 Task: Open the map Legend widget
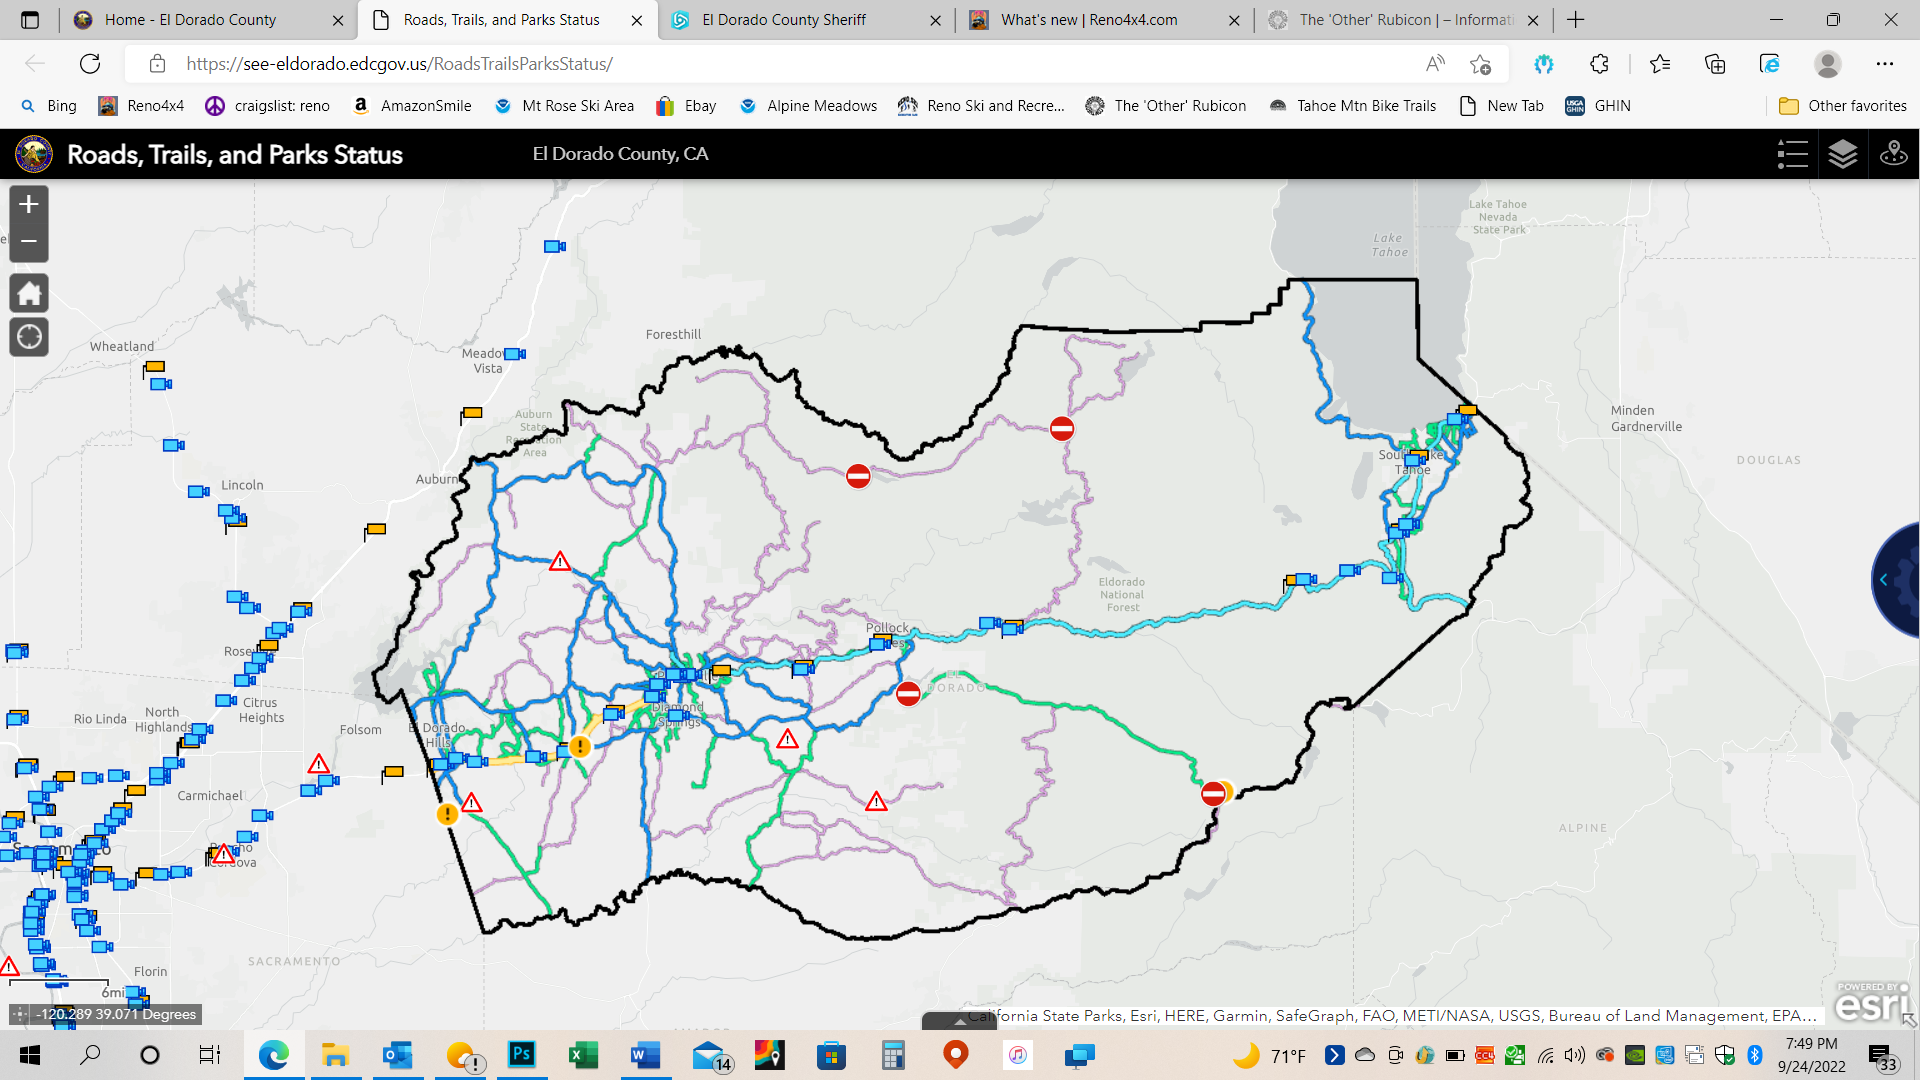[1792, 154]
